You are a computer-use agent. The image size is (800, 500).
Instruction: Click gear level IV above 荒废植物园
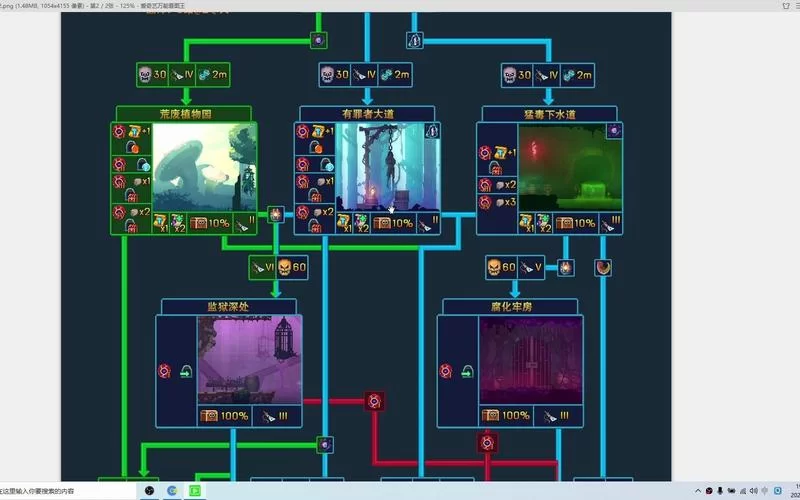point(182,74)
